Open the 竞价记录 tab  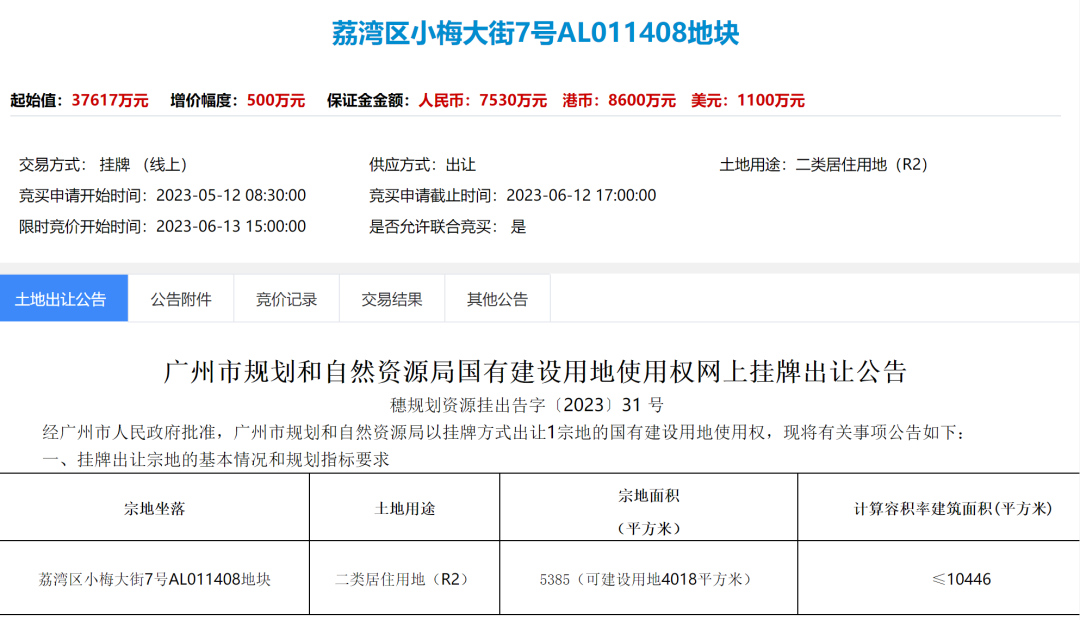pos(287,297)
